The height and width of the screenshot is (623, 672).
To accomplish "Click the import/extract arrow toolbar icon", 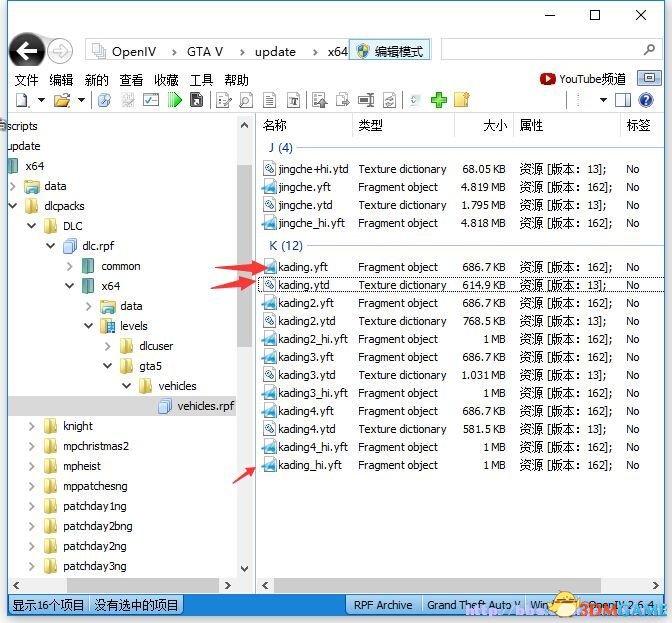I will [x=320, y=100].
